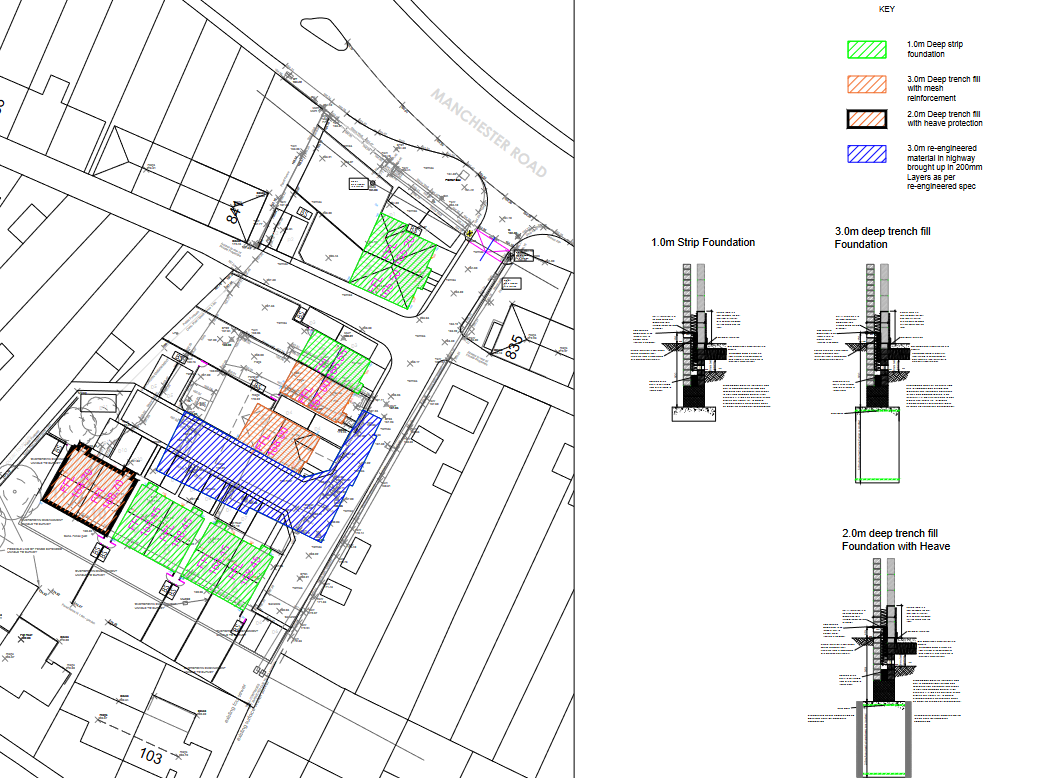Open the 2.0m Foundation with Heave detail
Viewport: 1044px width, 778px height.
[x=898, y=540]
